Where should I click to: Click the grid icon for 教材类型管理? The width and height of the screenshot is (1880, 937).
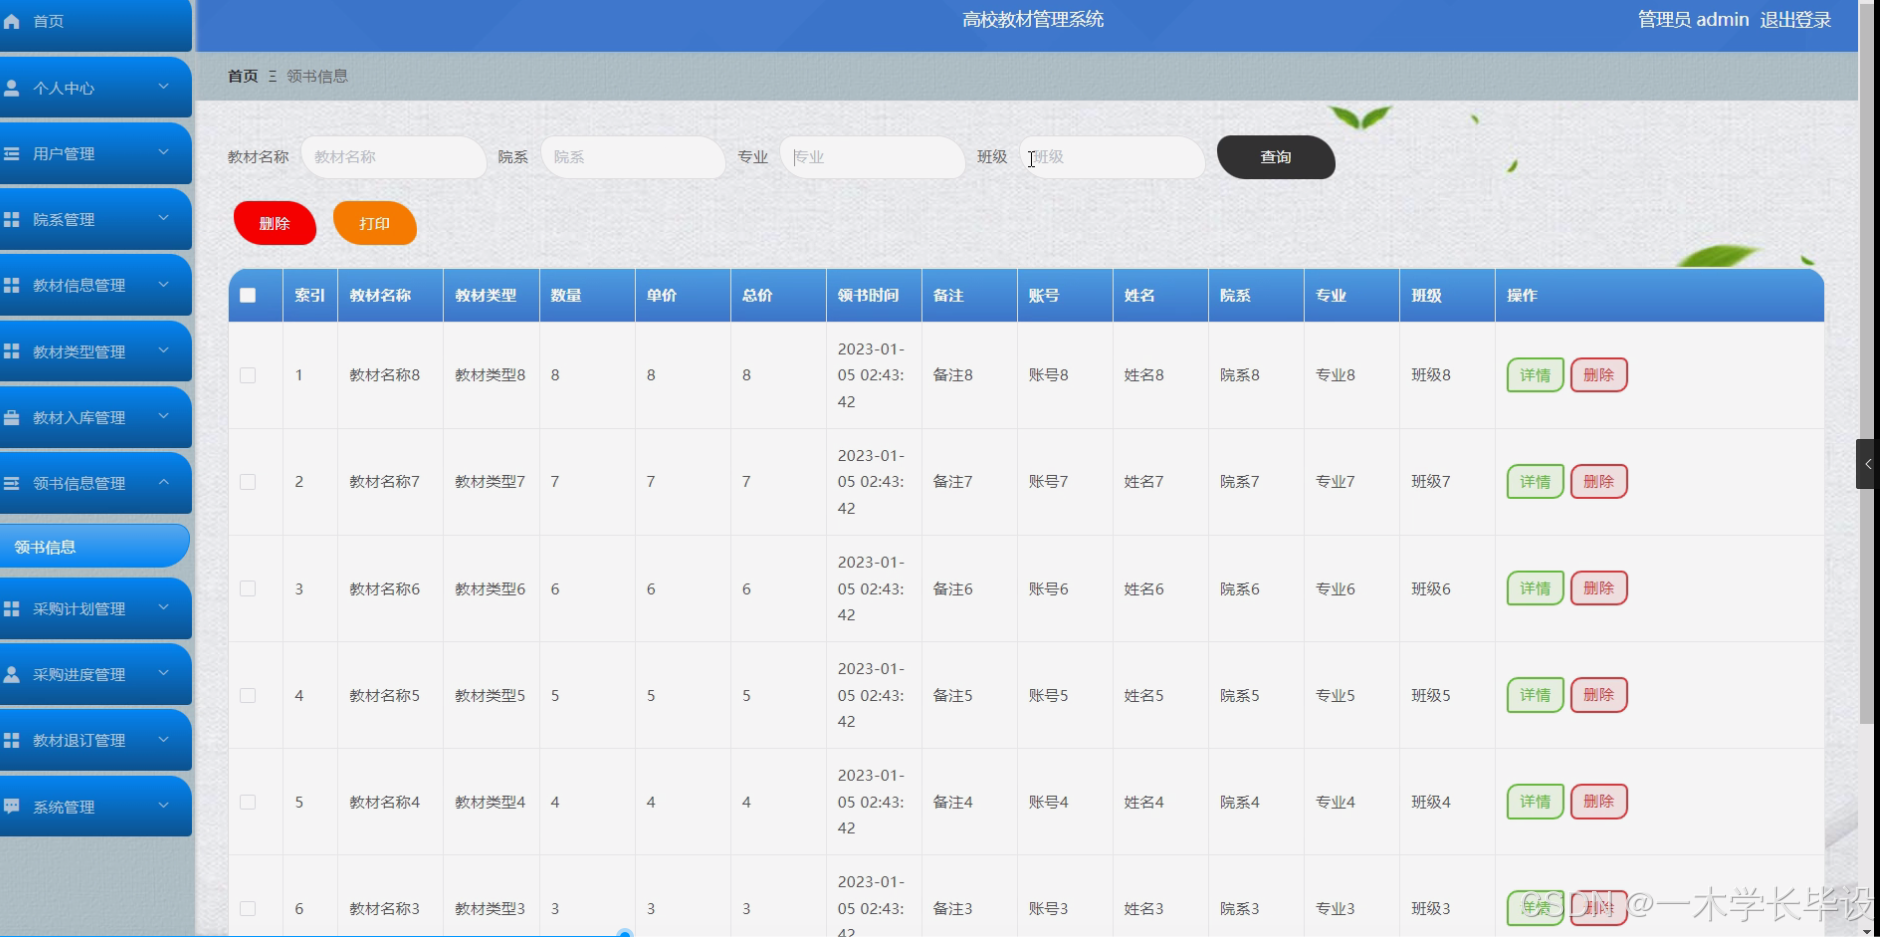[x=12, y=351]
